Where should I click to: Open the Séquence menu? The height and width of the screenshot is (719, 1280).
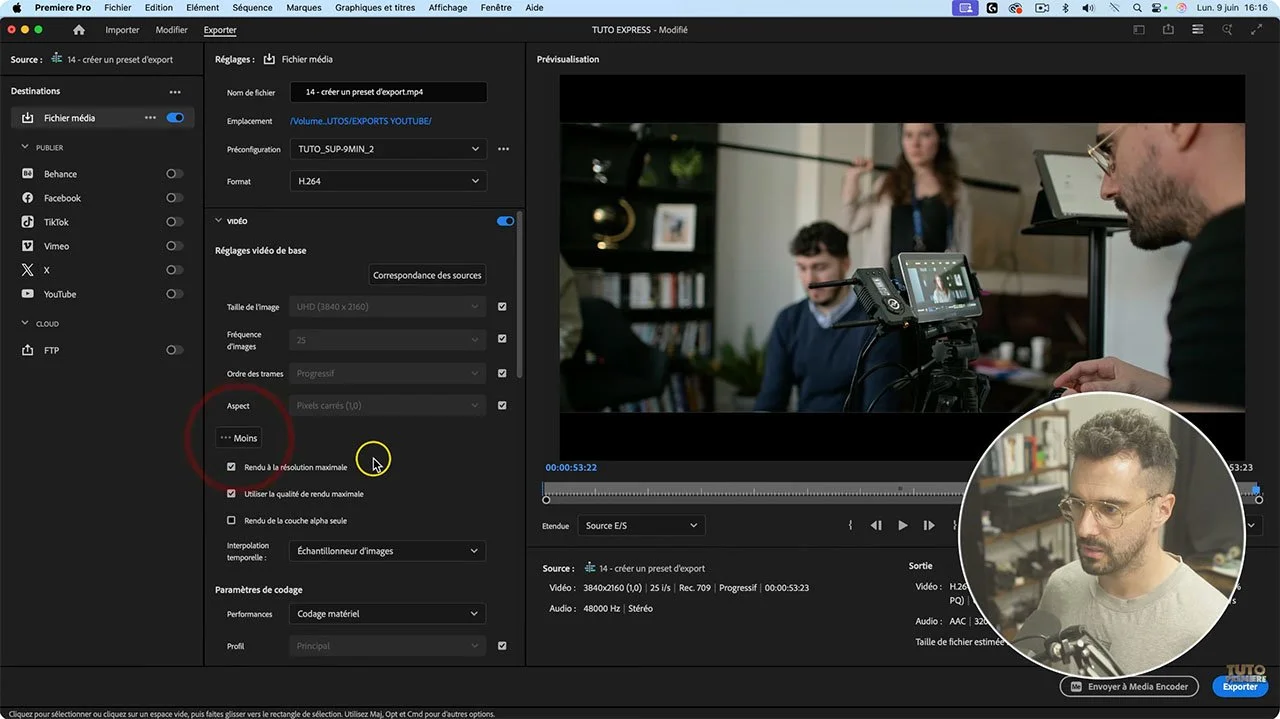pyautogui.click(x=253, y=8)
